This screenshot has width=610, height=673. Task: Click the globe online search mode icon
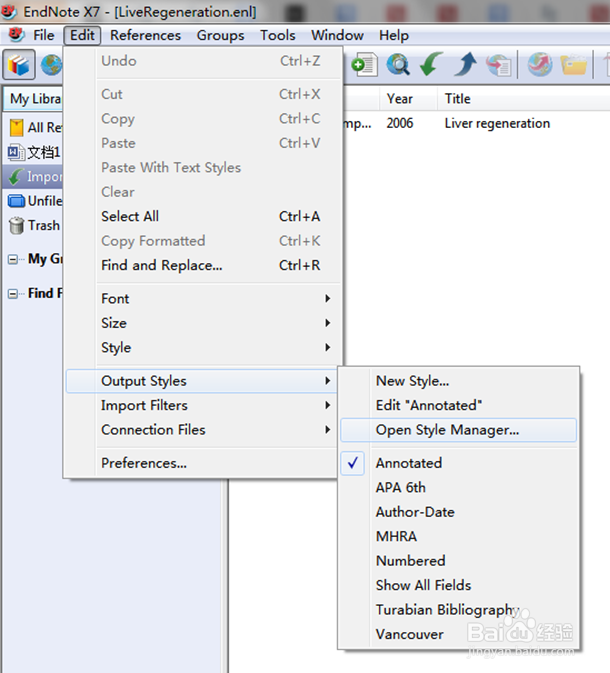51,65
